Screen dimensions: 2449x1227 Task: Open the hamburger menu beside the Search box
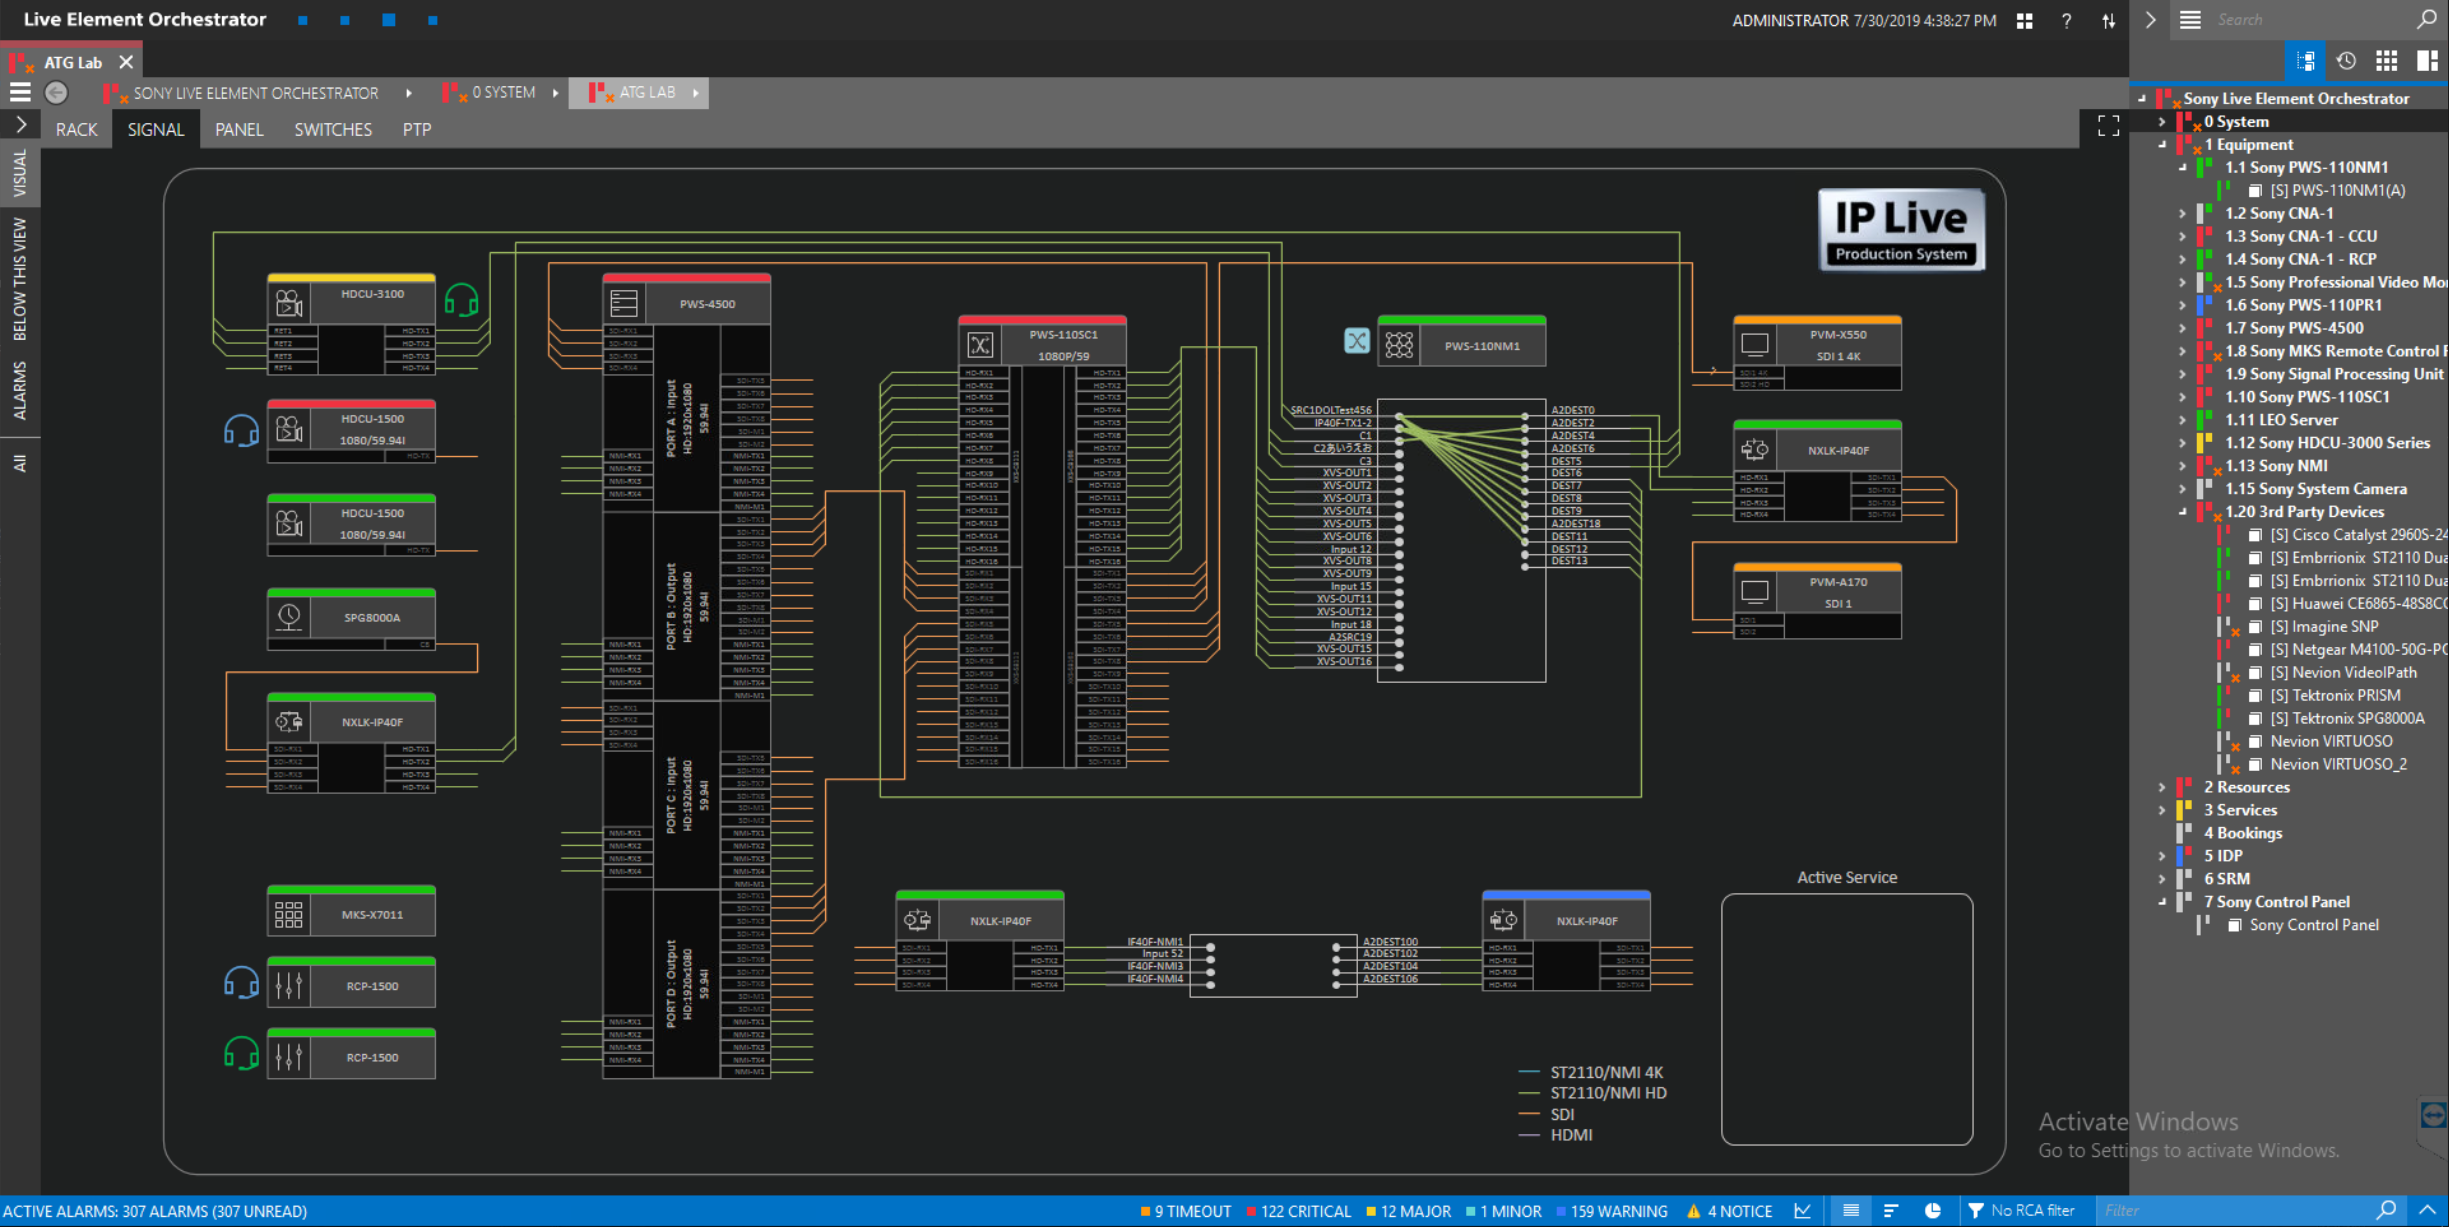2190,20
